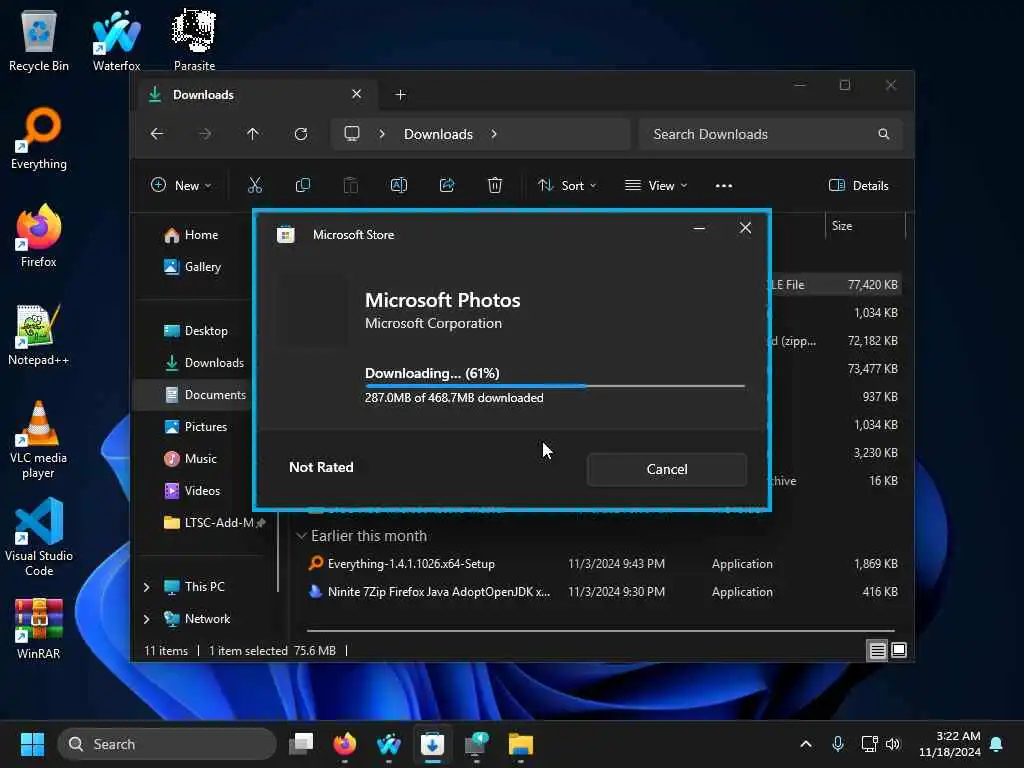Open Recycle Bin desktop icon
The height and width of the screenshot is (768, 1024).
[39, 42]
